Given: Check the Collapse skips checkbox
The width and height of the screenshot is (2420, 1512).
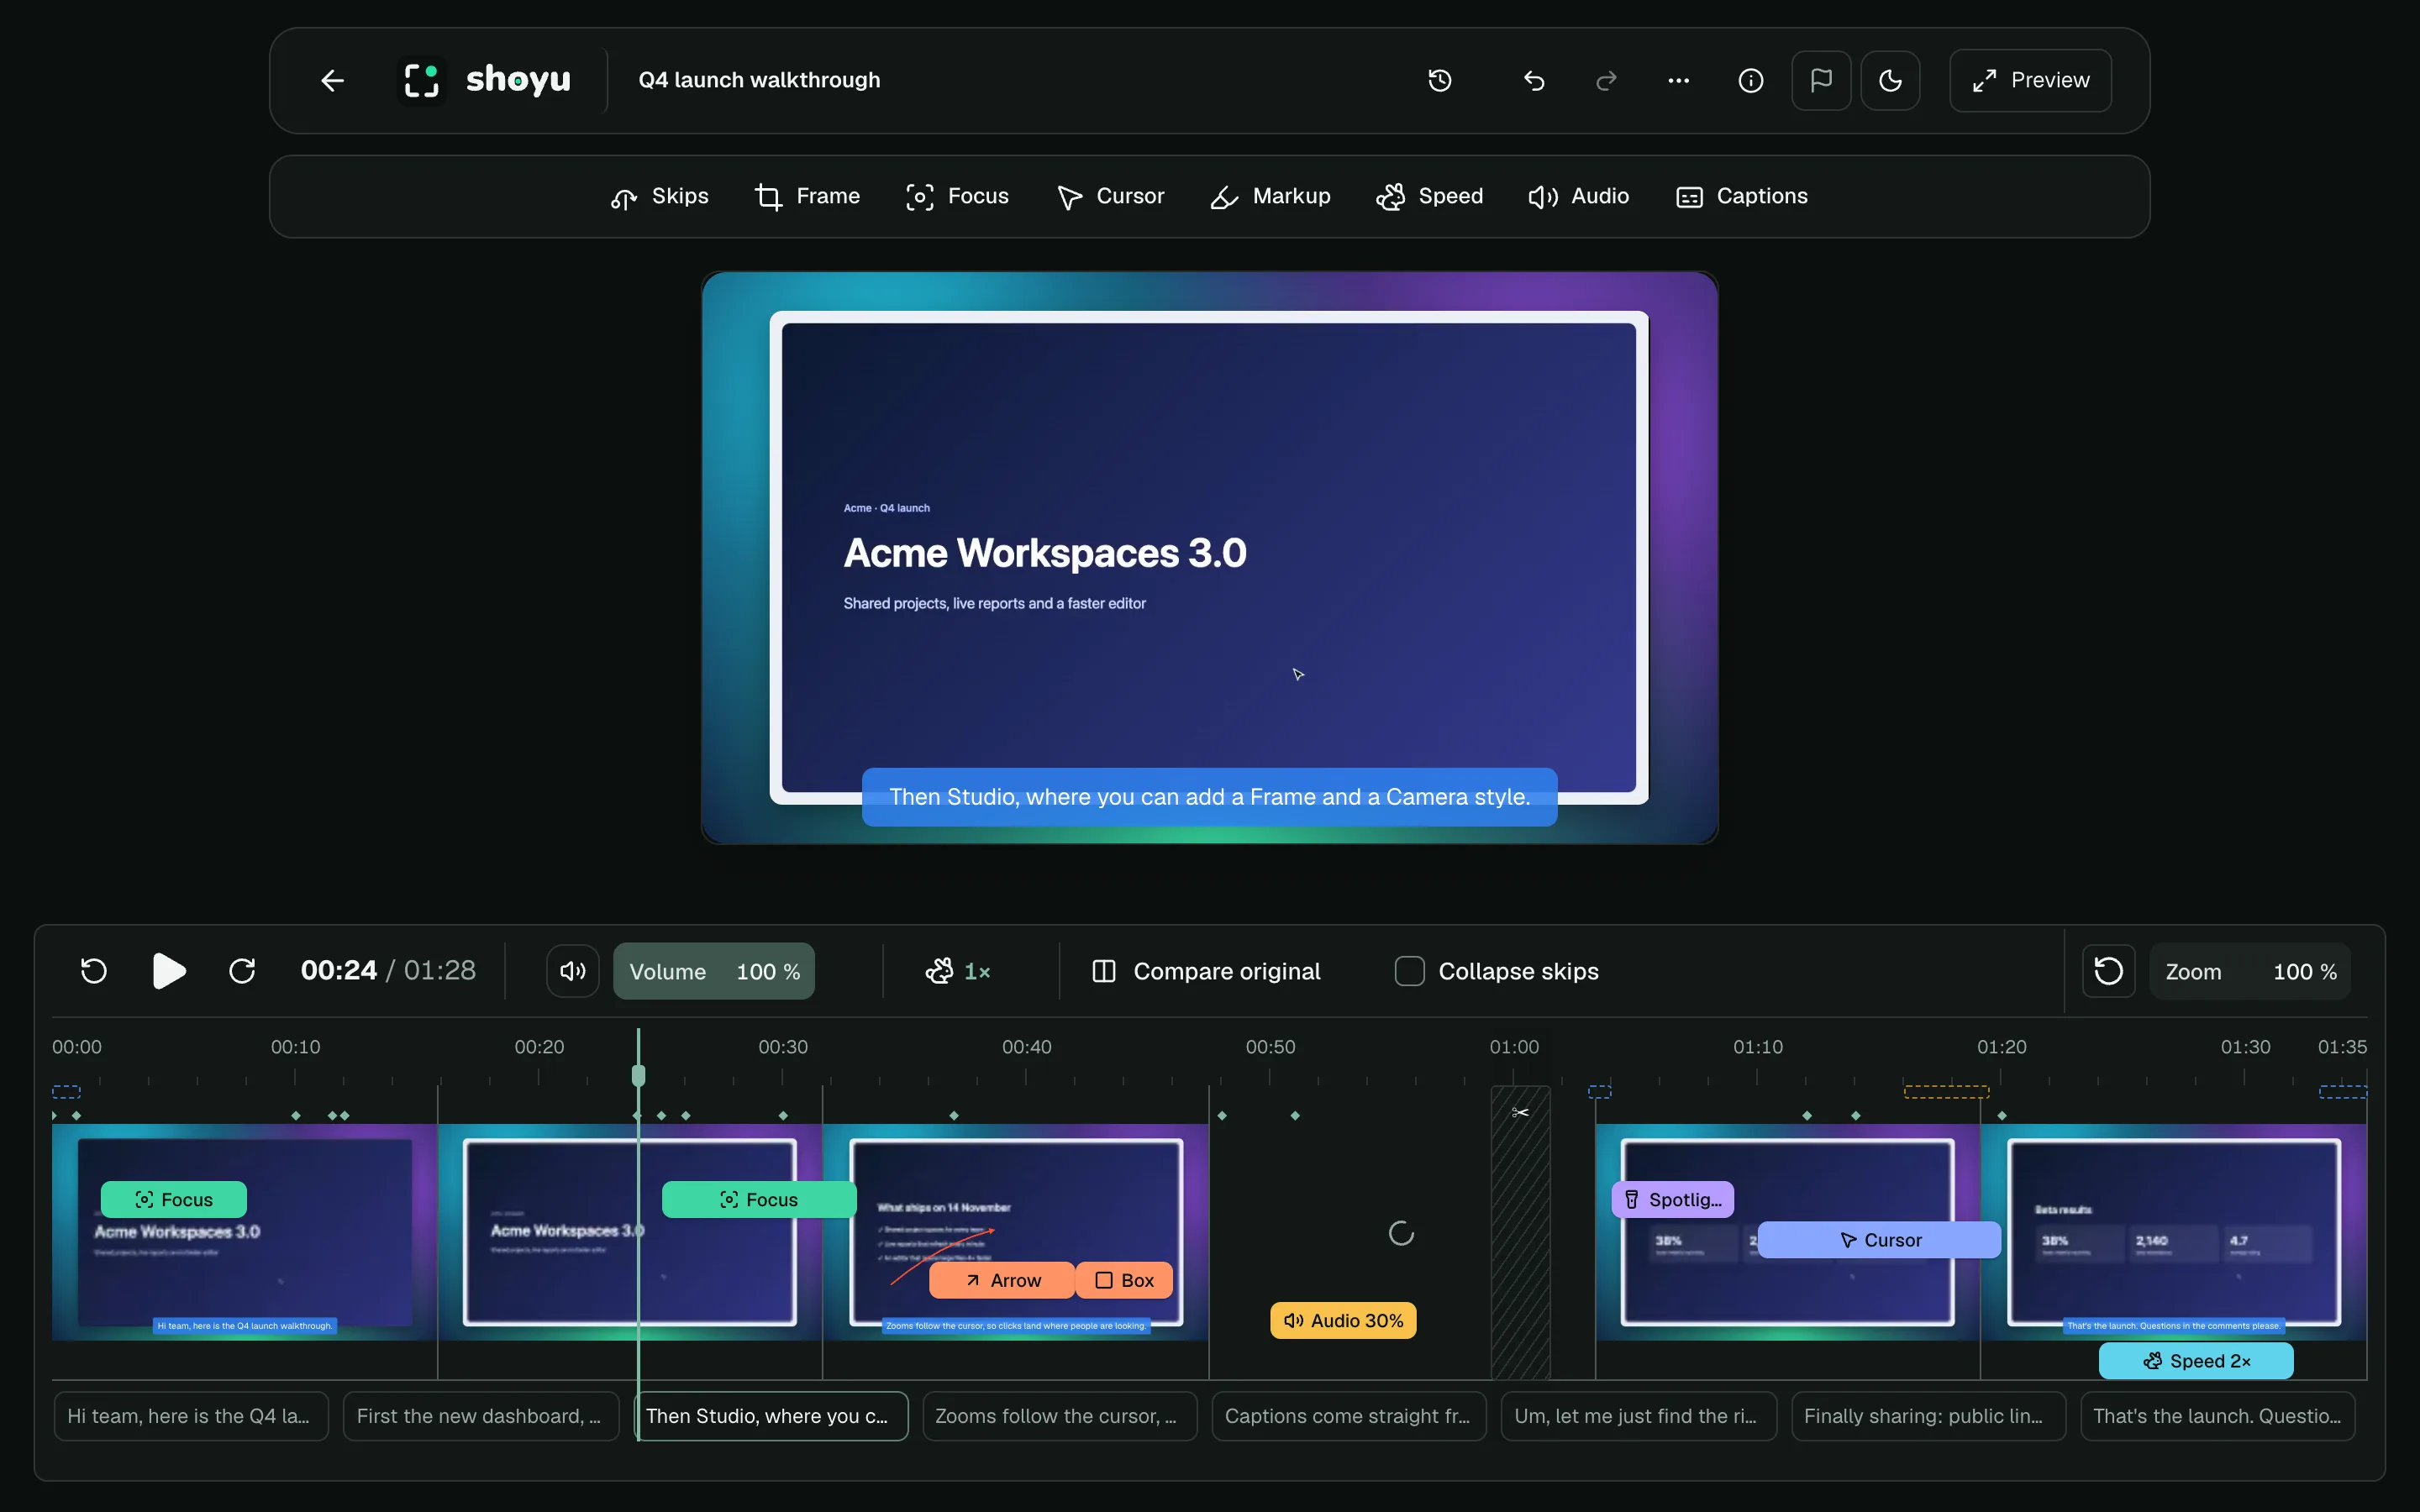Looking at the screenshot, I should click(x=1409, y=971).
